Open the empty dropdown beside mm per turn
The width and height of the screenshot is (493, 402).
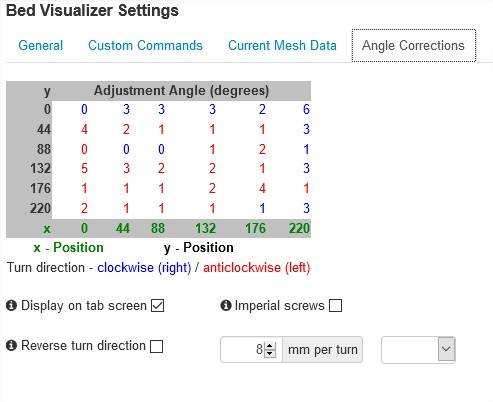tap(418, 349)
